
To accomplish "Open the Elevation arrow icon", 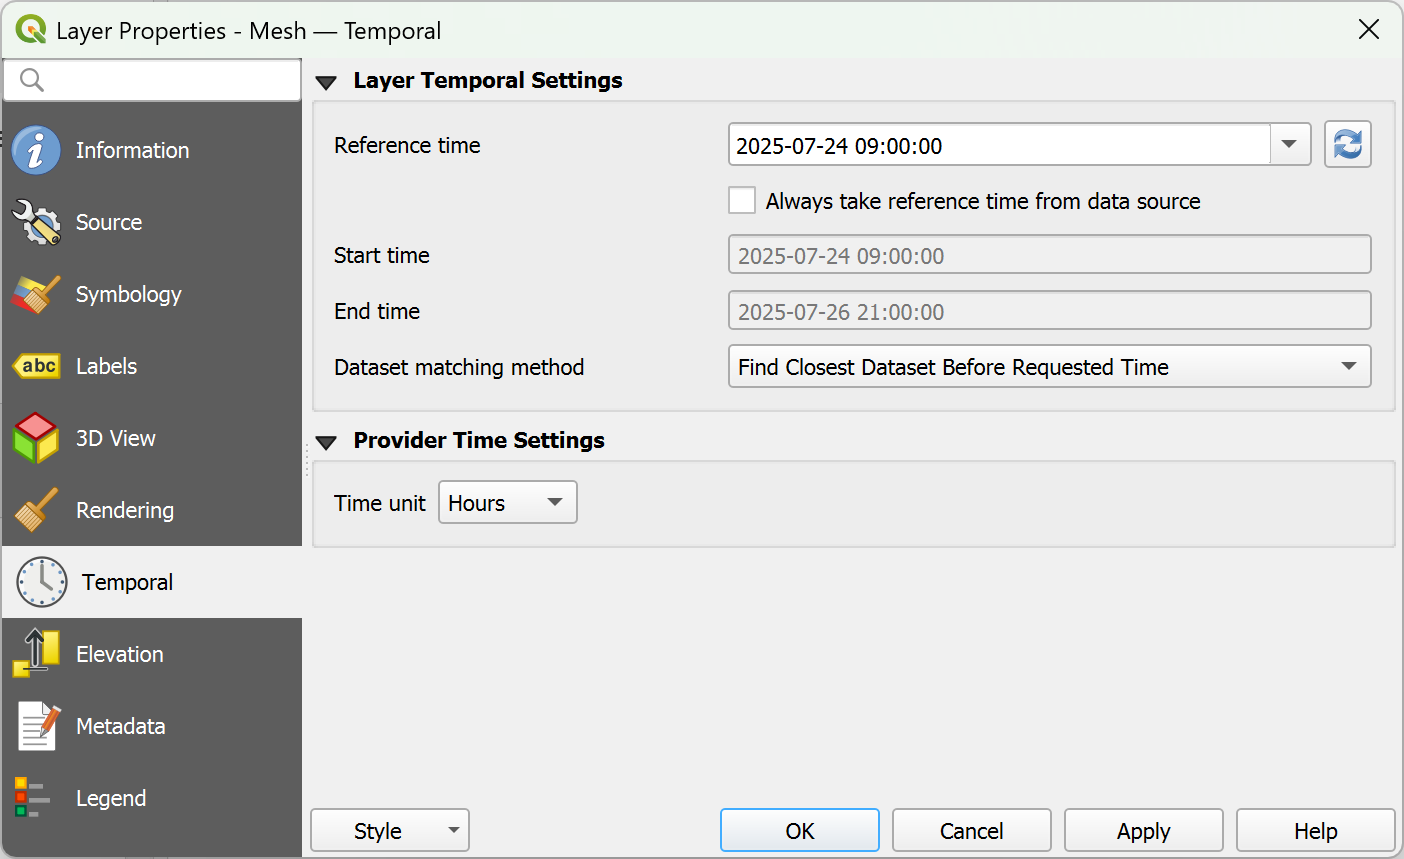I will [37, 654].
